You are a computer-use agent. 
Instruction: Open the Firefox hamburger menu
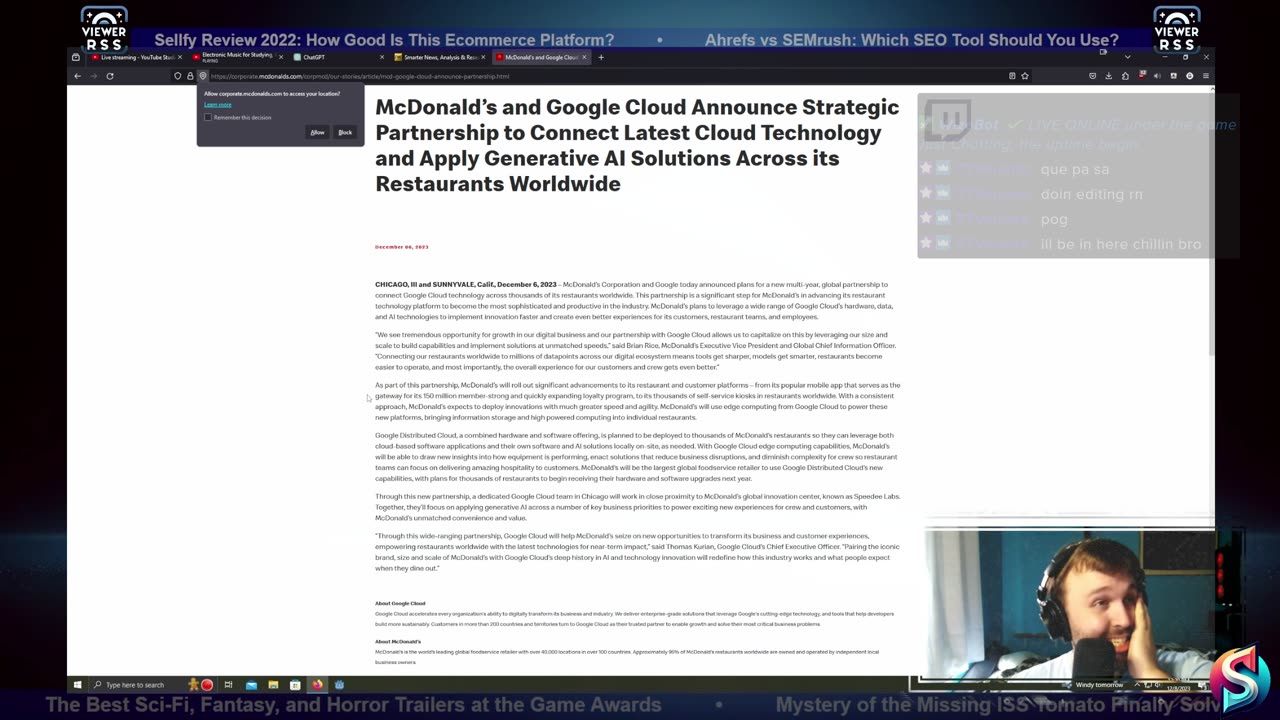pos(1205,76)
